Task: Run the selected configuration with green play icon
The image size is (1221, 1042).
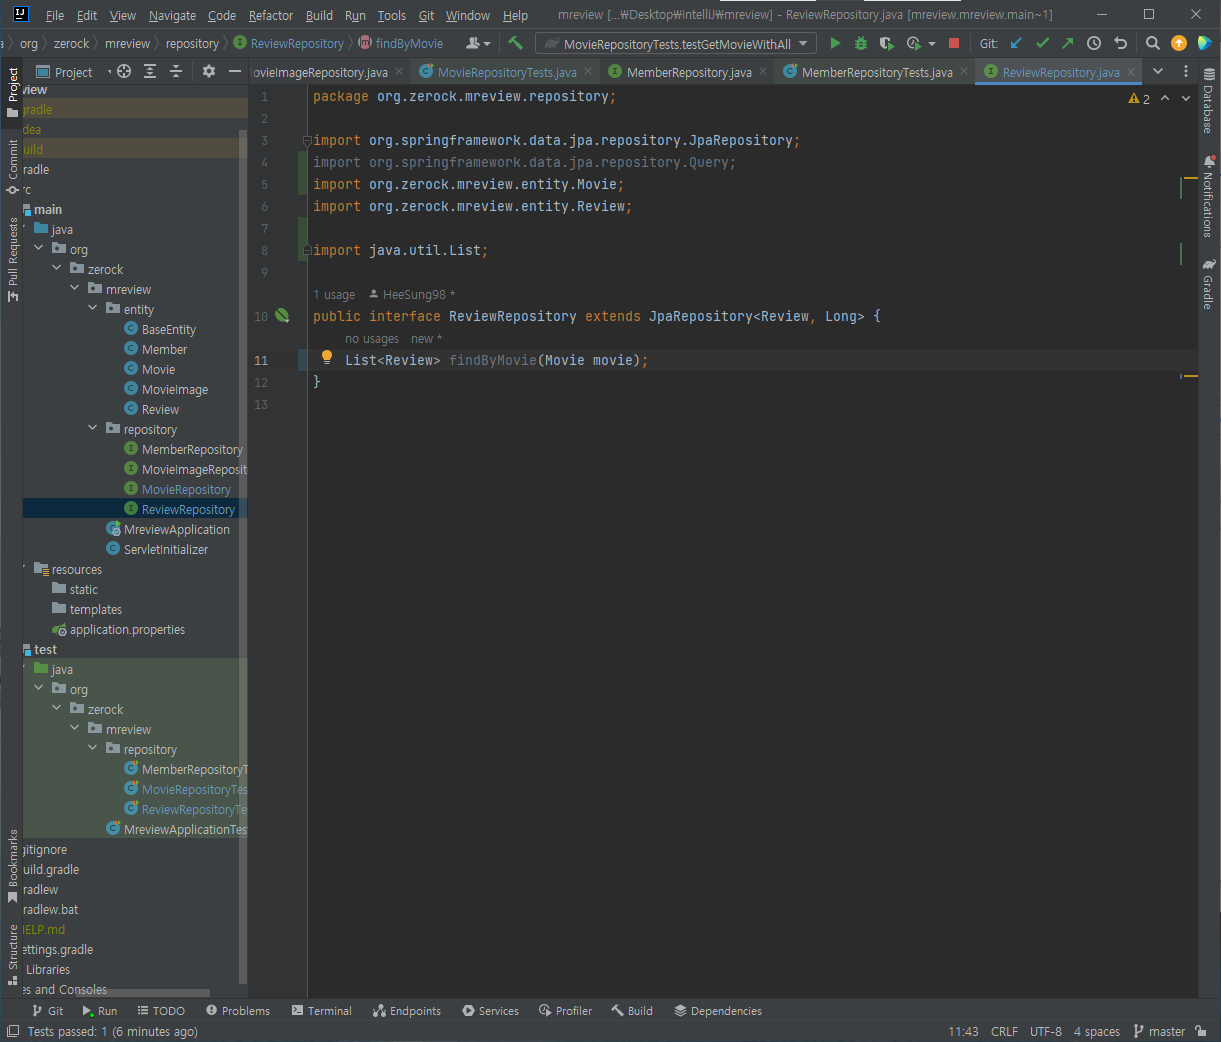Action: tap(835, 43)
